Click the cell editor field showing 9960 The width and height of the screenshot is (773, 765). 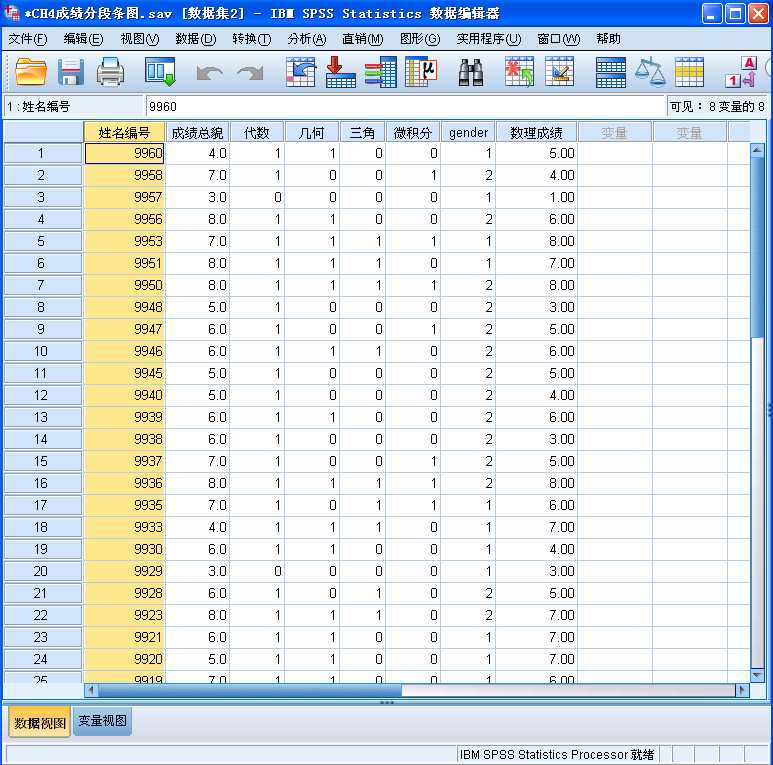click(405, 106)
